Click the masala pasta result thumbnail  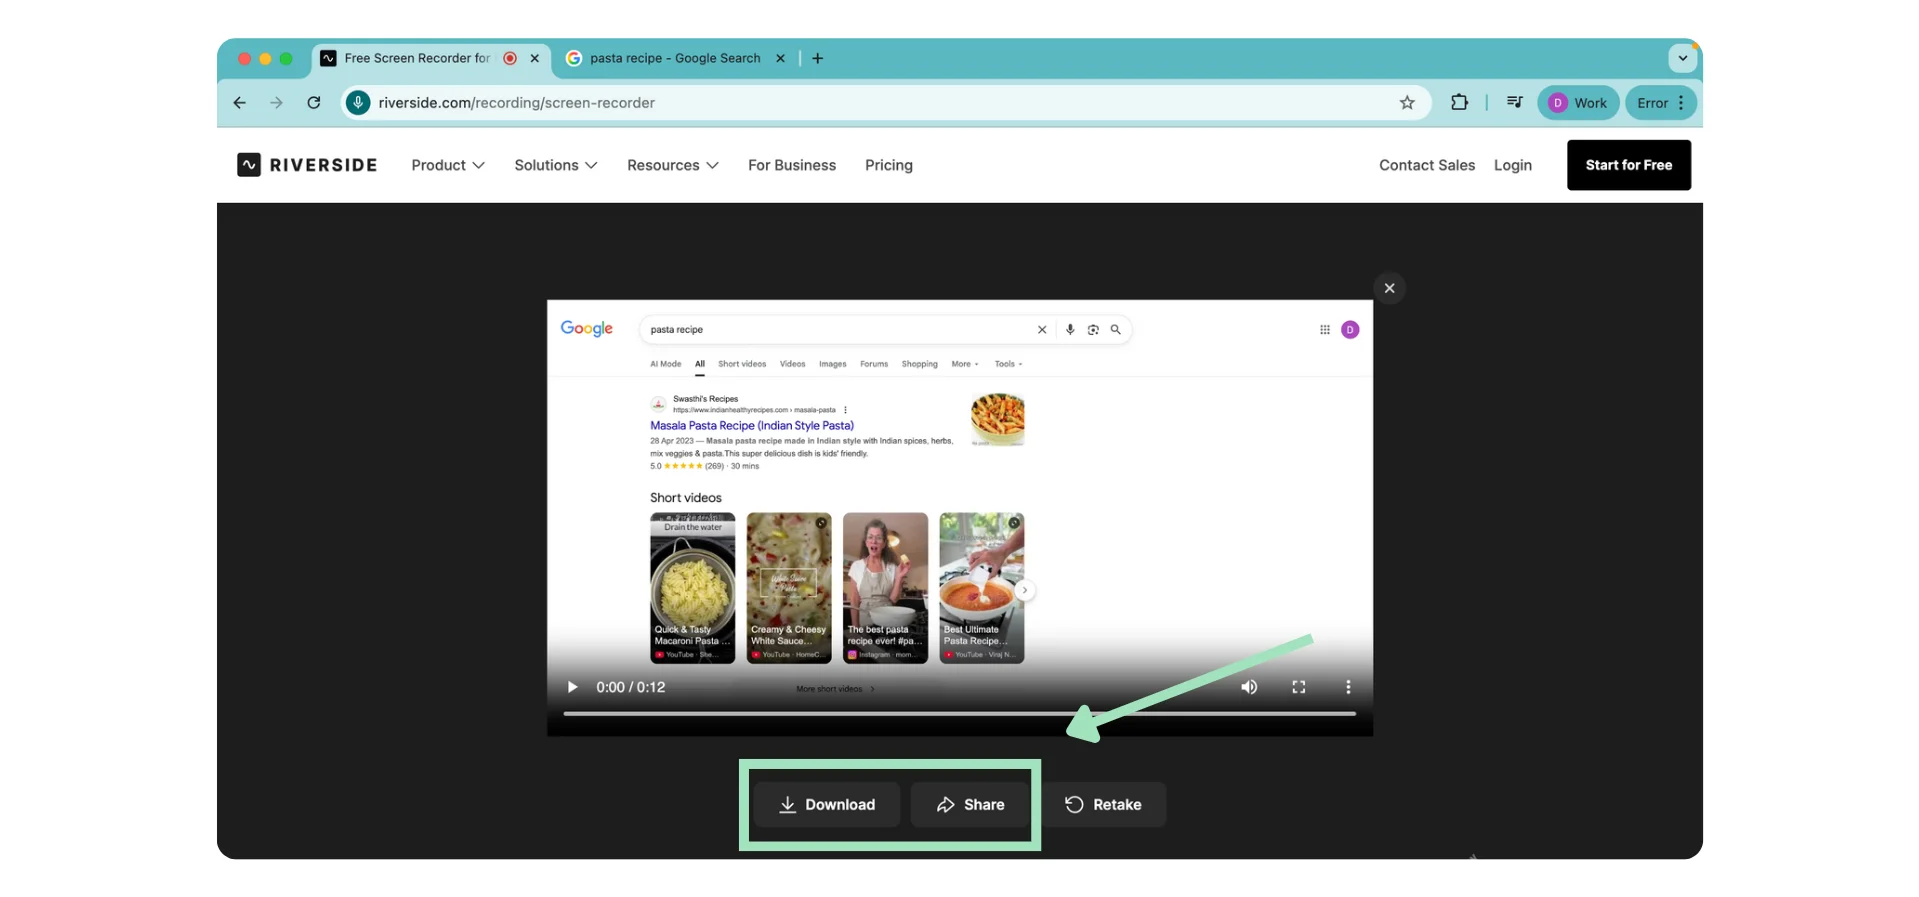998,419
